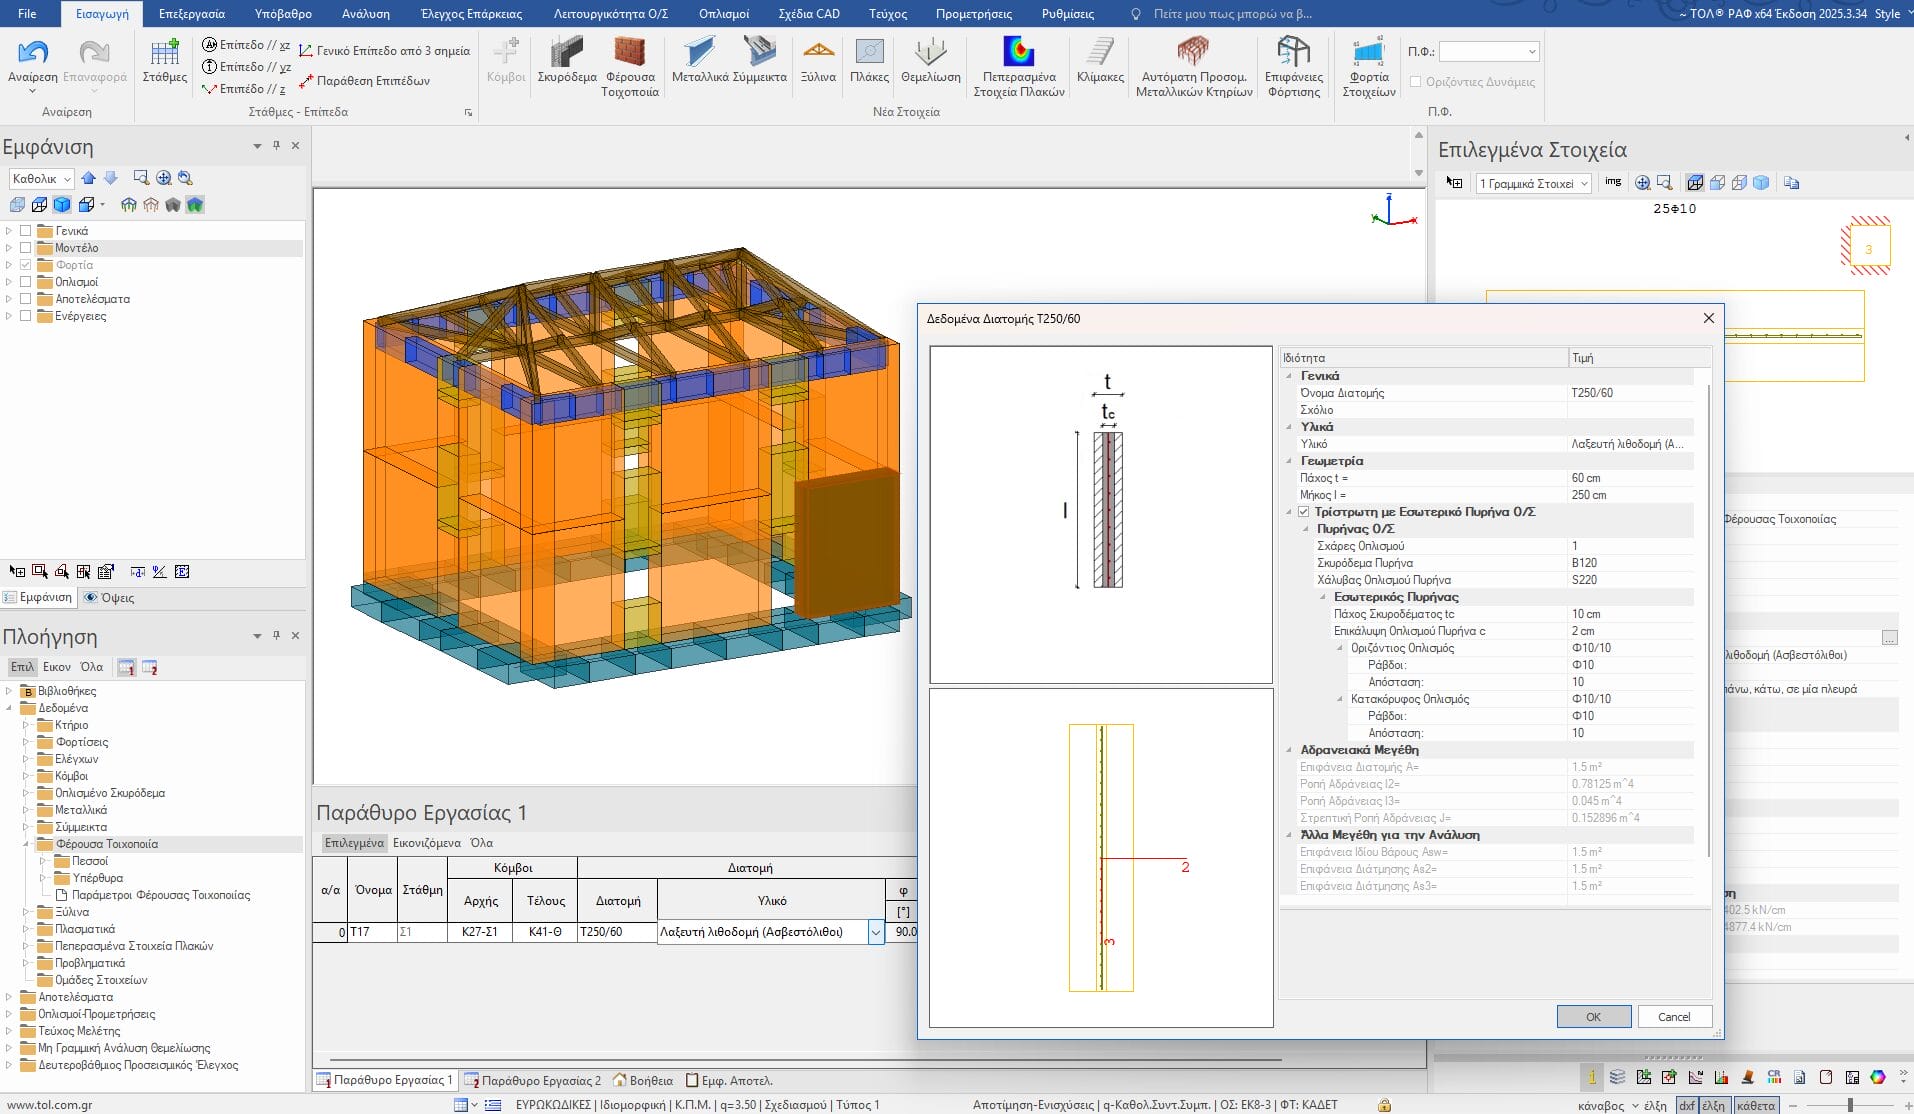Viewport: 1914px width, 1114px height.
Task: Select the Φέρουσα Τοιχοποιία brick wall tool
Action: [x=629, y=53]
